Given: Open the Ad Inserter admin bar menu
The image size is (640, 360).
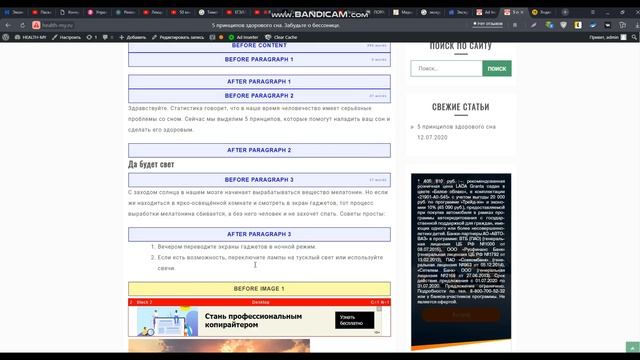Looking at the screenshot, I should pyautogui.click(x=243, y=37).
